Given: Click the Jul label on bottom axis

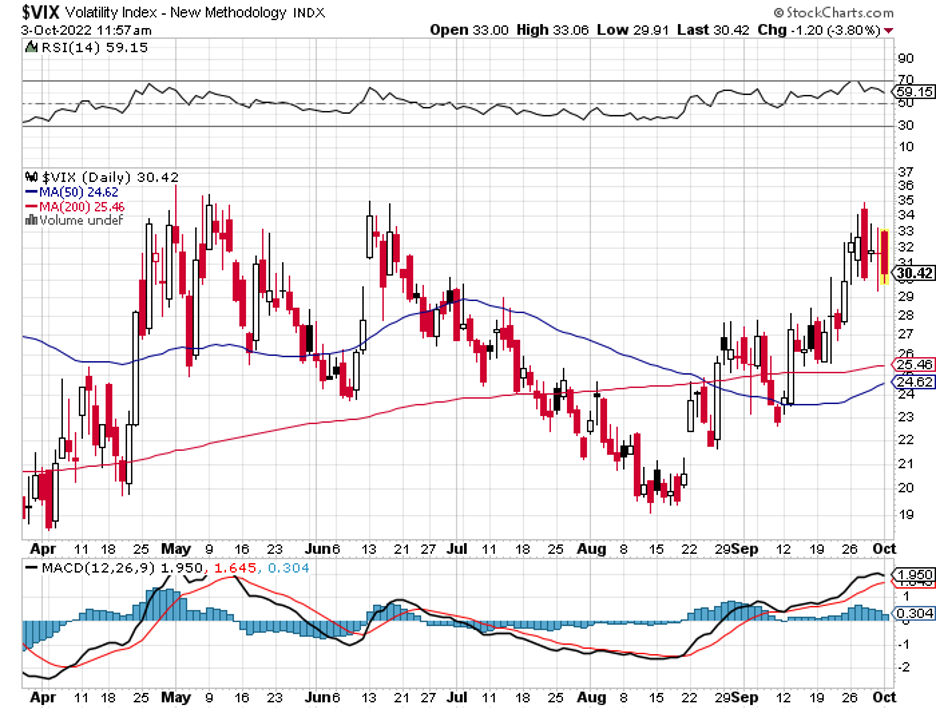Looking at the screenshot, I should click(457, 697).
